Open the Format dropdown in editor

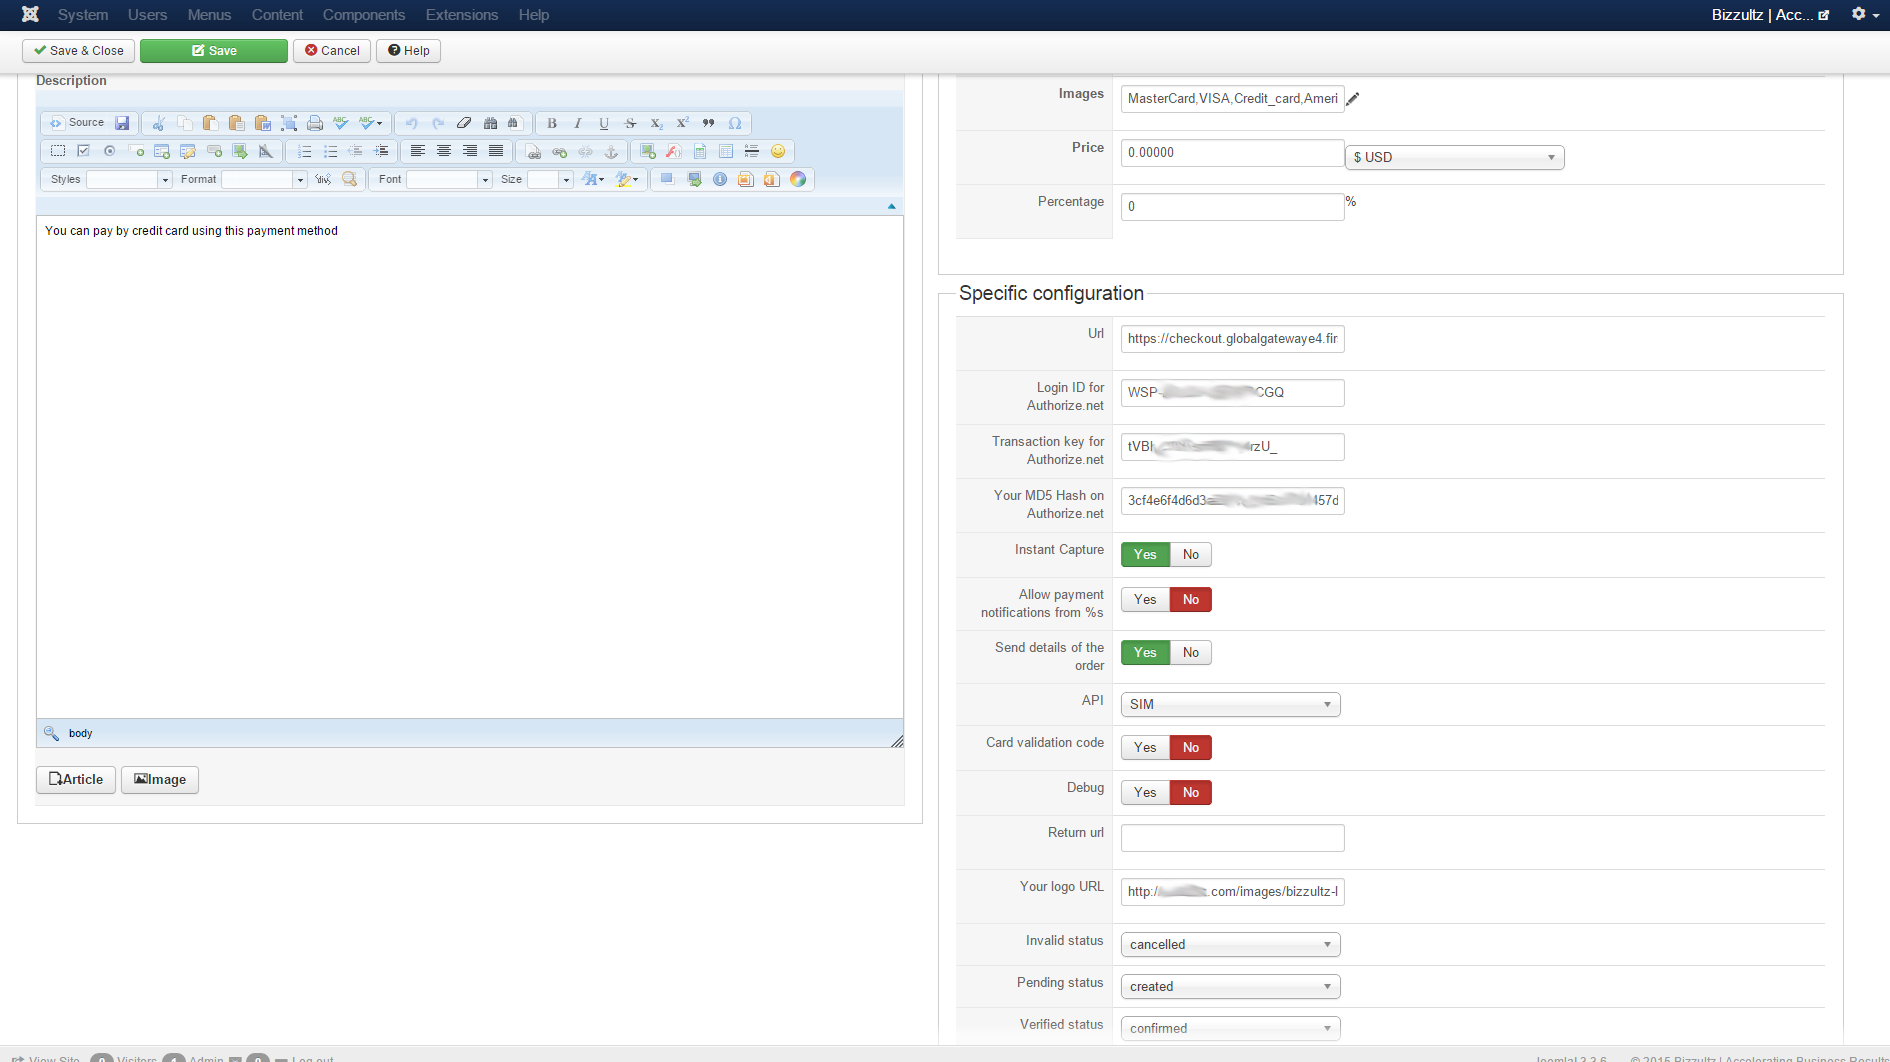264,179
